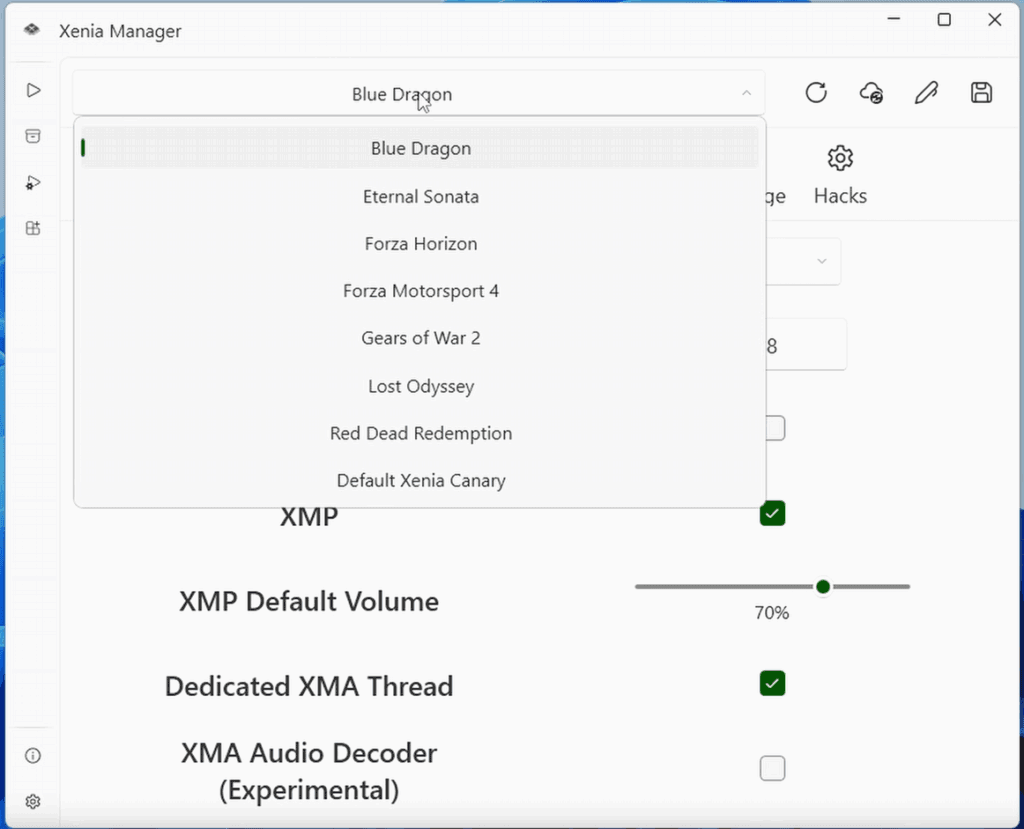Click the XMP Default Volume label
The width and height of the screenshot is (1024, 829).
click(309, 602)
